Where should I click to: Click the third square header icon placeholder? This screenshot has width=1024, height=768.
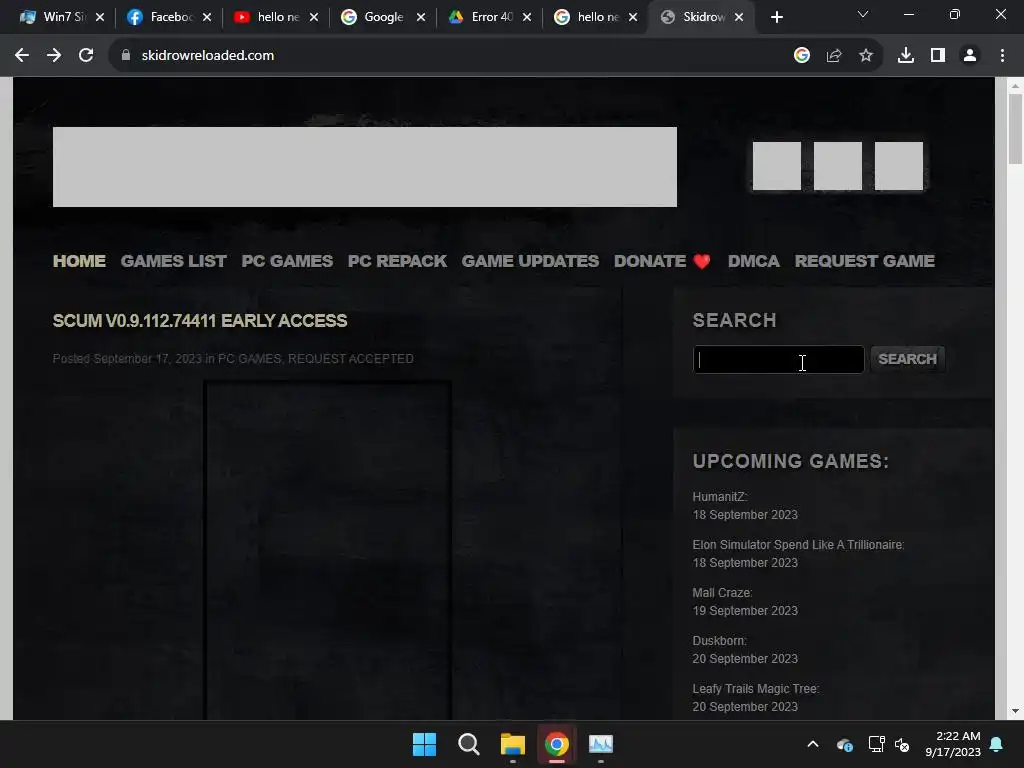(899, 166)
